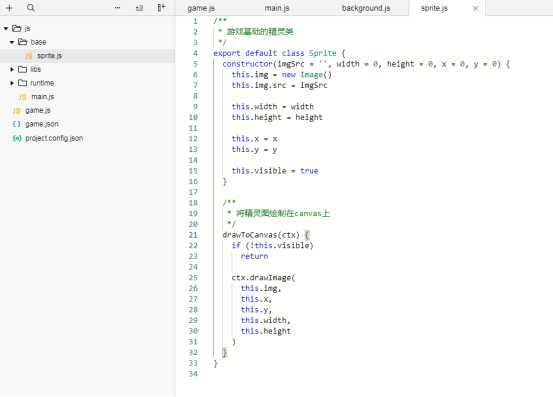Screen dimensions: 553x397
Task: Switch to the background.js tab
Action: click(x=366, y=8)
